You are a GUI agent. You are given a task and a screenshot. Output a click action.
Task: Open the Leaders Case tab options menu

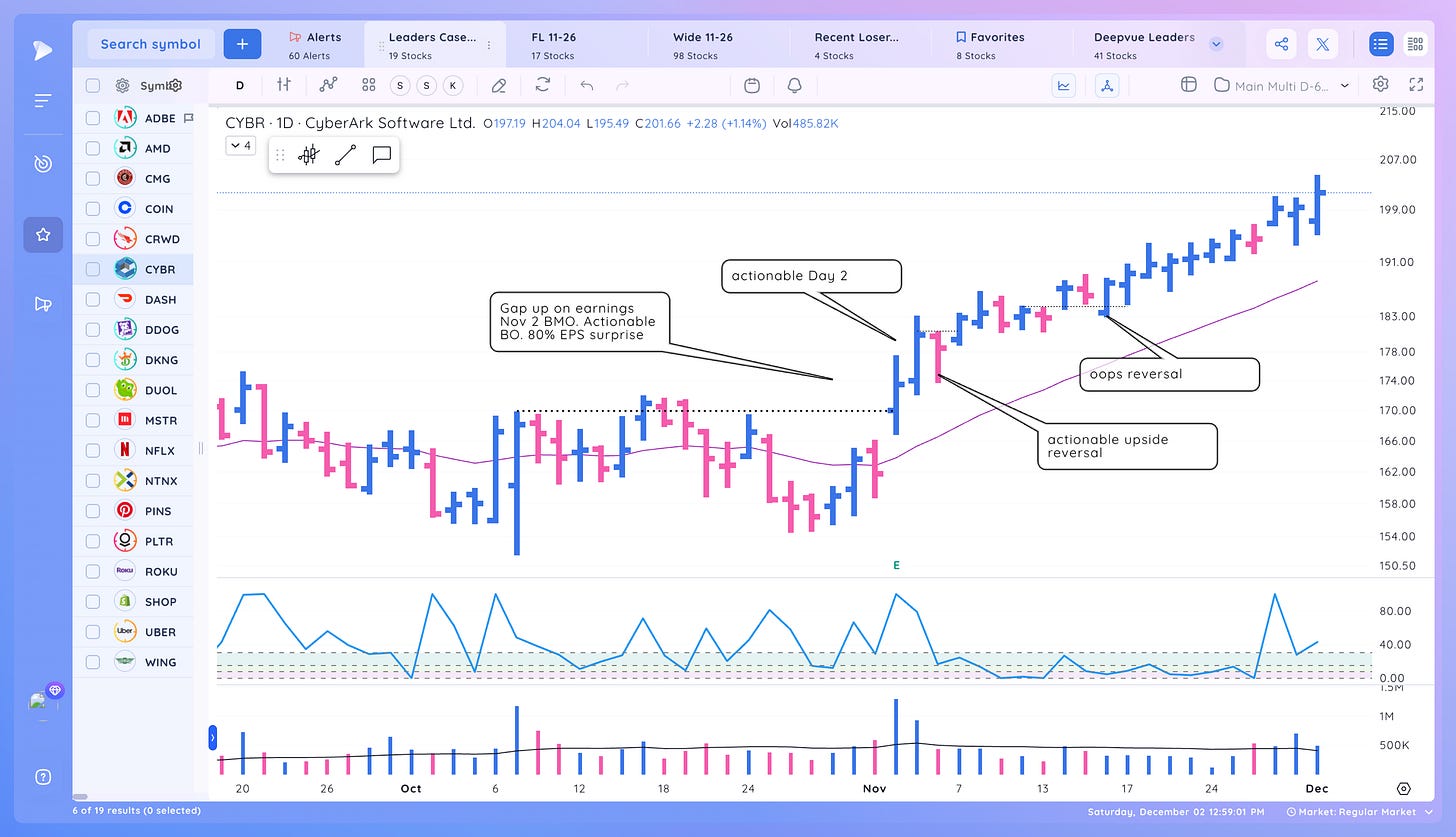pos(489,45)
